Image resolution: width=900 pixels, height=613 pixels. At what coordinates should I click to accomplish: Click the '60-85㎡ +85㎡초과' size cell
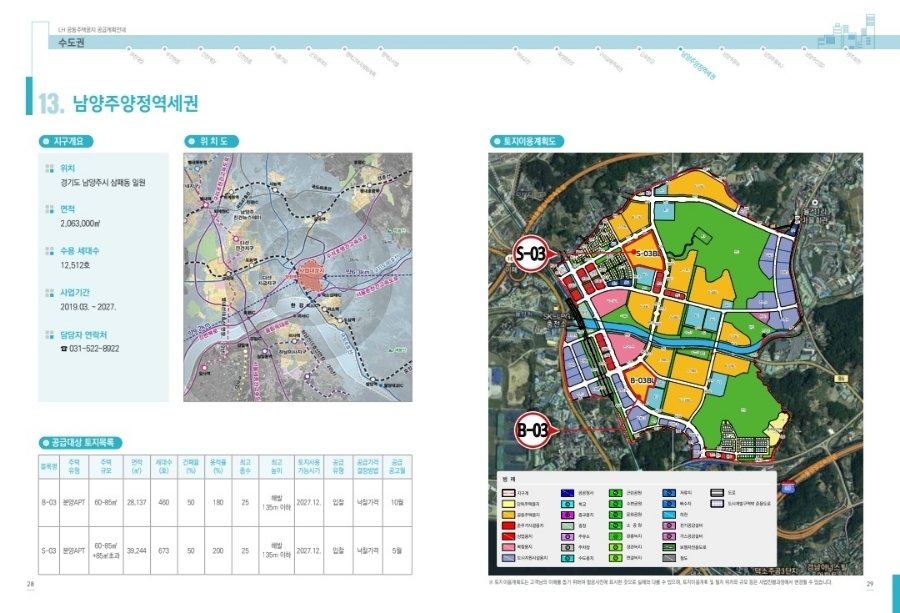tap(106, 551)
